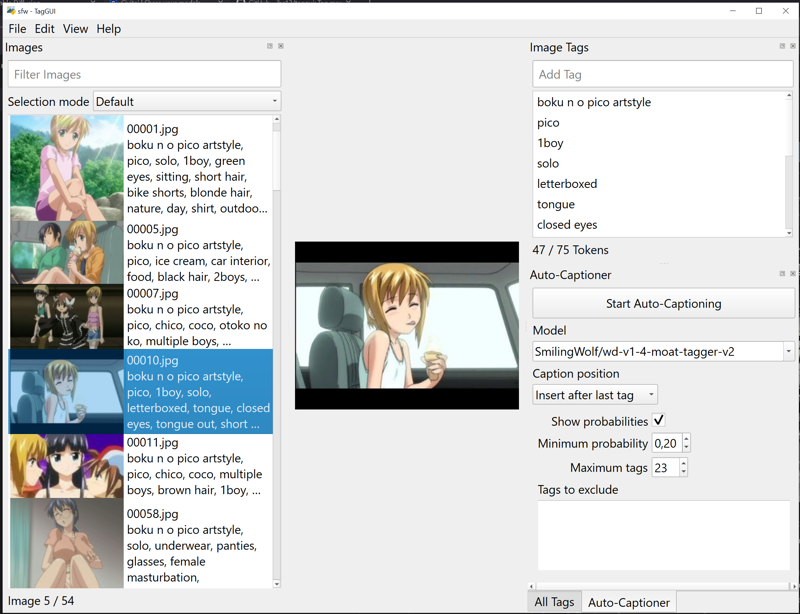Click the 'Image 5 / 54' status text
The width and height of the screenshot is (800, 614).
coord(41,601)
